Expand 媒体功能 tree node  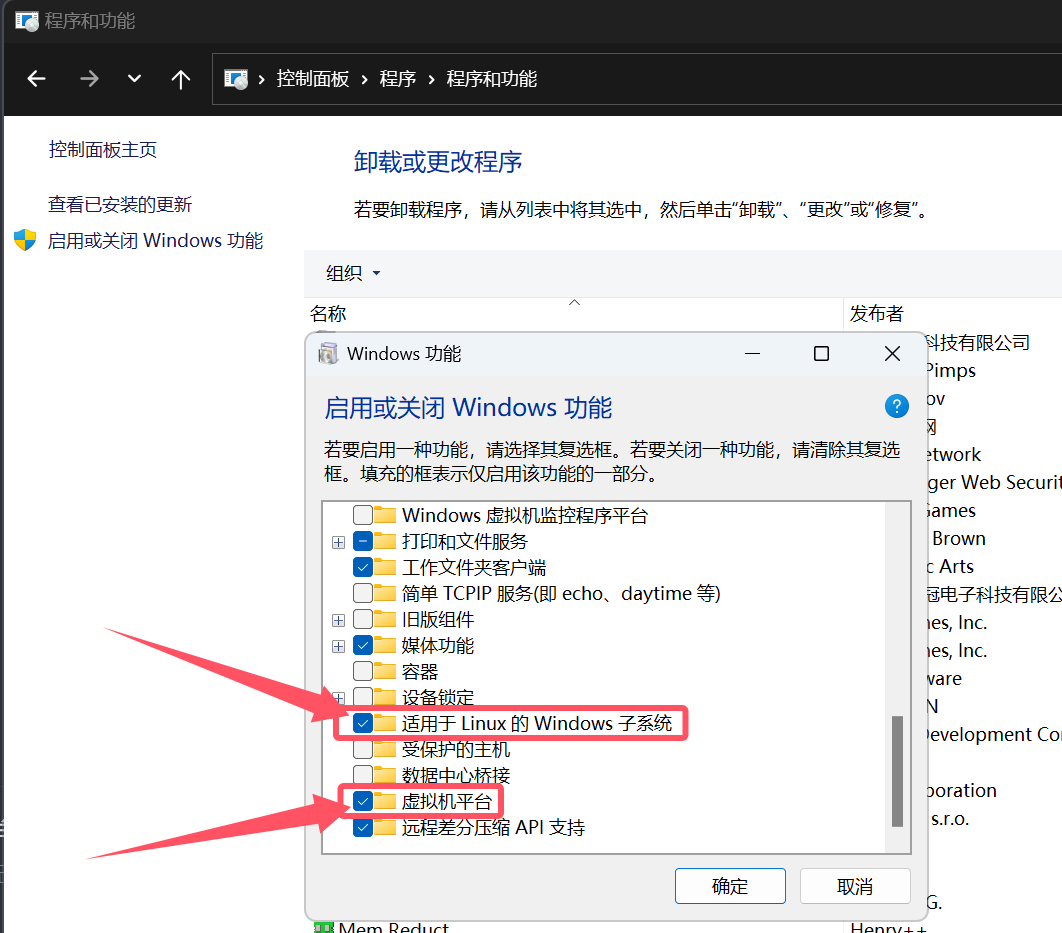point(339,647)
